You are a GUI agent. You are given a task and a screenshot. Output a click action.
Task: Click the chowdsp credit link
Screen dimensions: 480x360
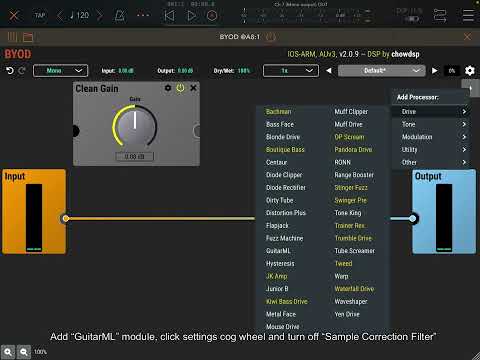coord(405,54)
